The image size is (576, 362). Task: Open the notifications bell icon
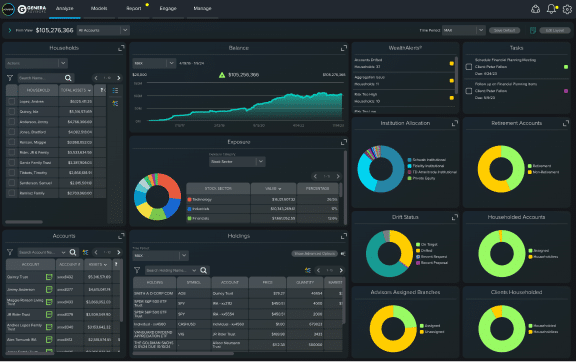coord(551,9)
